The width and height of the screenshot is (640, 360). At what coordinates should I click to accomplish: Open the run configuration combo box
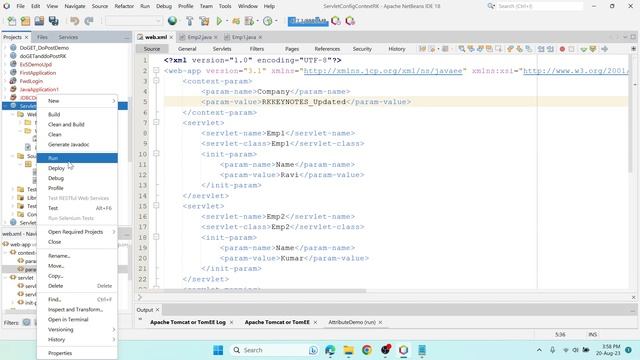133,21
